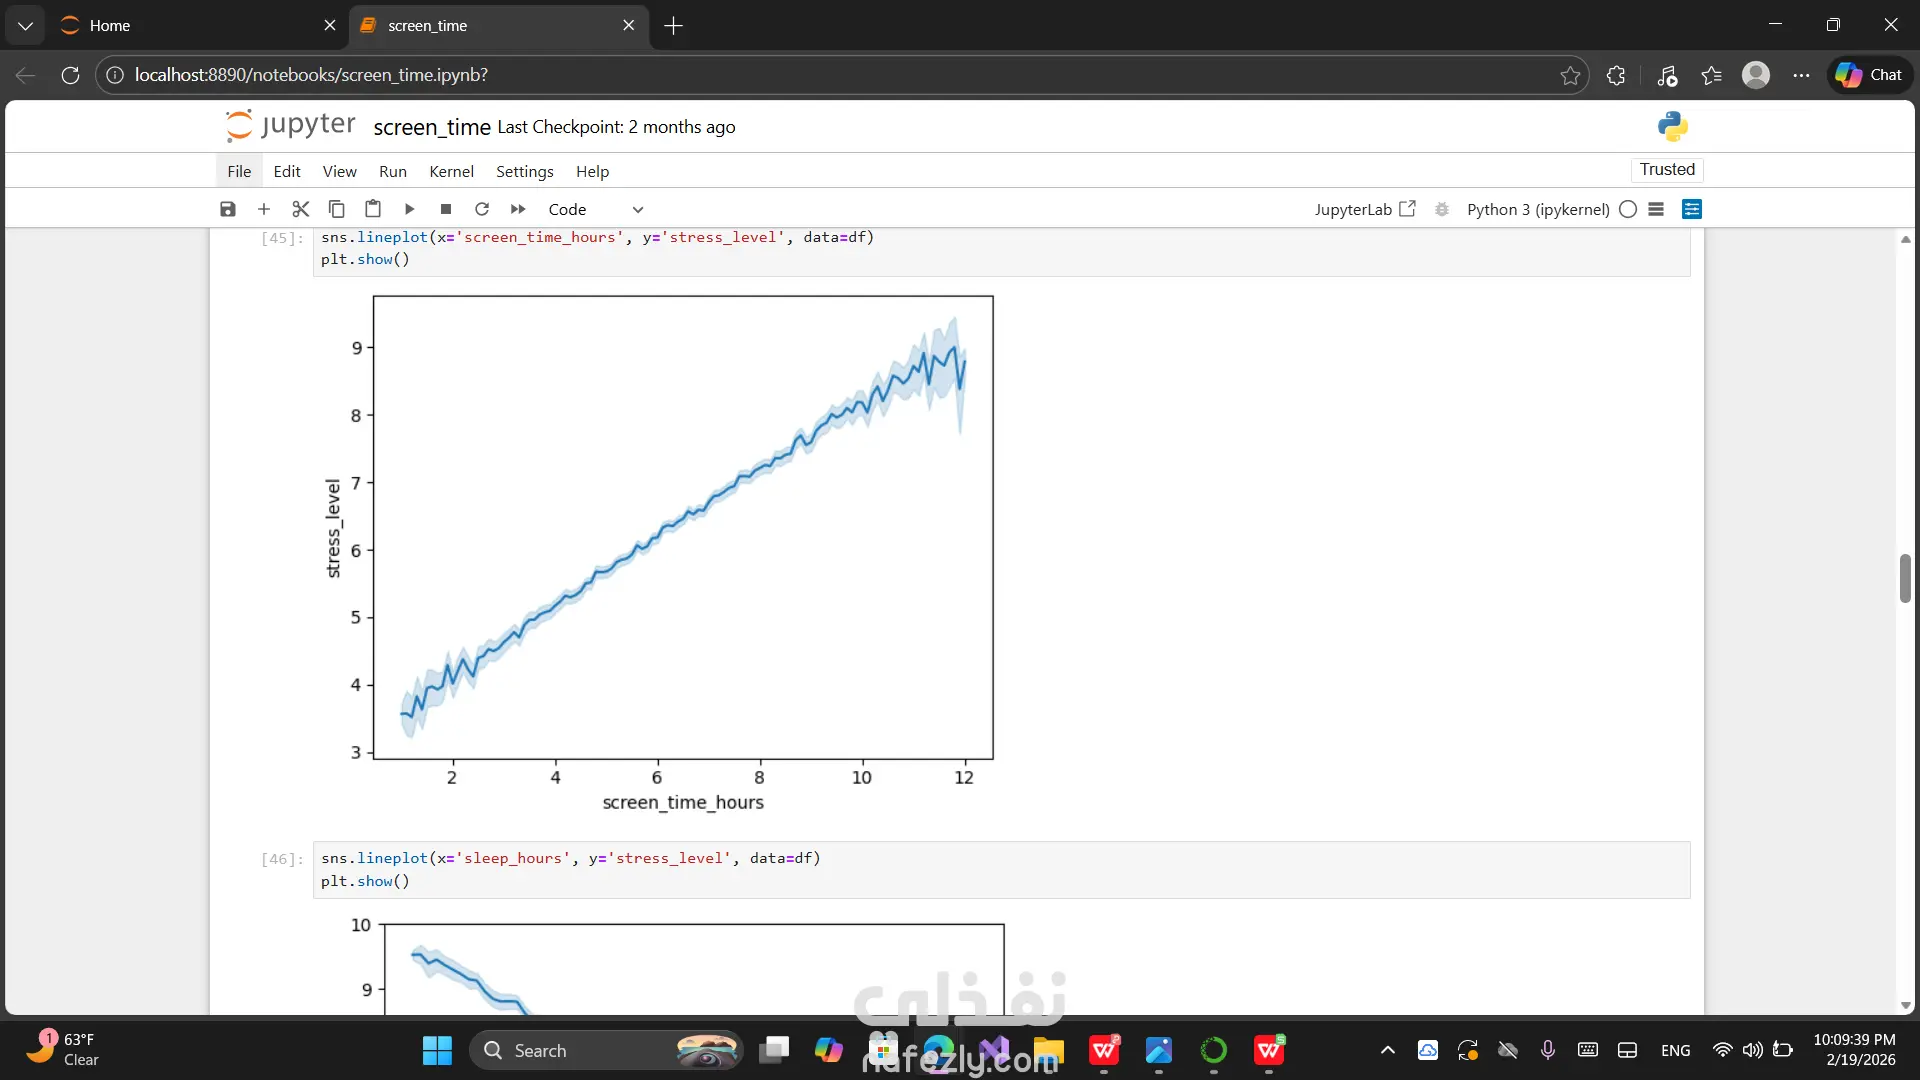Screen dimensions: 1920x1080
Task: Interrupt the kernel with stop icon
Action: [x=446, y=209]
